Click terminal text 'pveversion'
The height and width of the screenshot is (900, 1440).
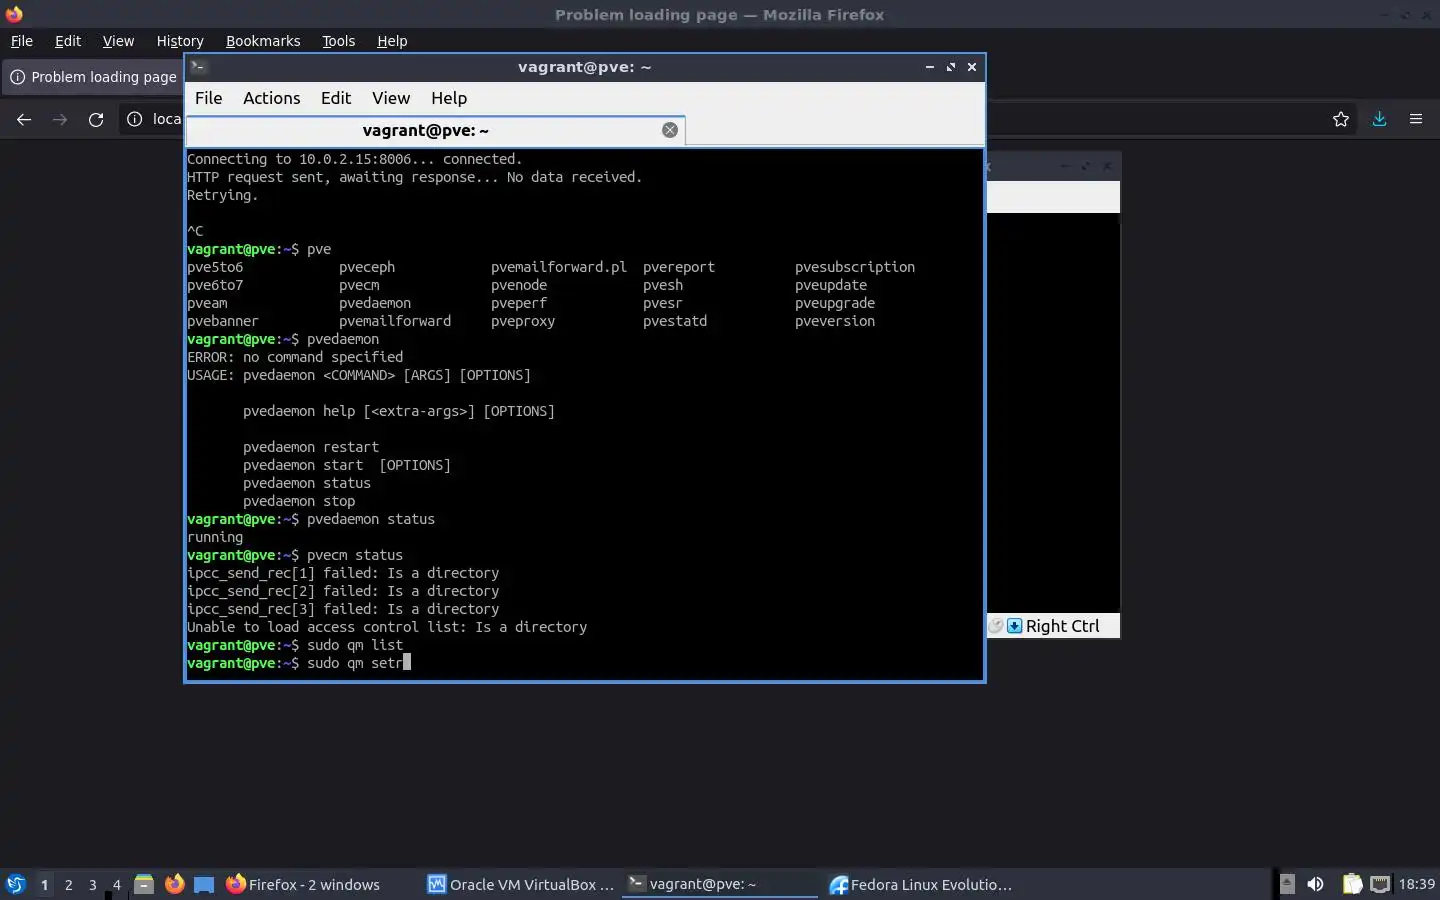coord(835,321)
